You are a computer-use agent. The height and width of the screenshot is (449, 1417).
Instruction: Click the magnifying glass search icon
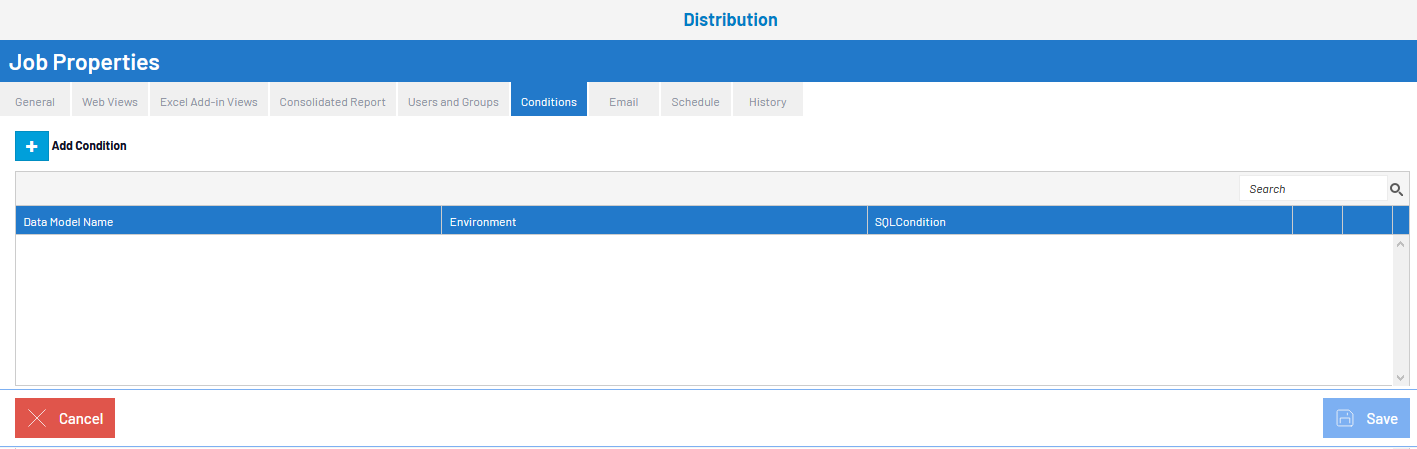click(1396, 189)
